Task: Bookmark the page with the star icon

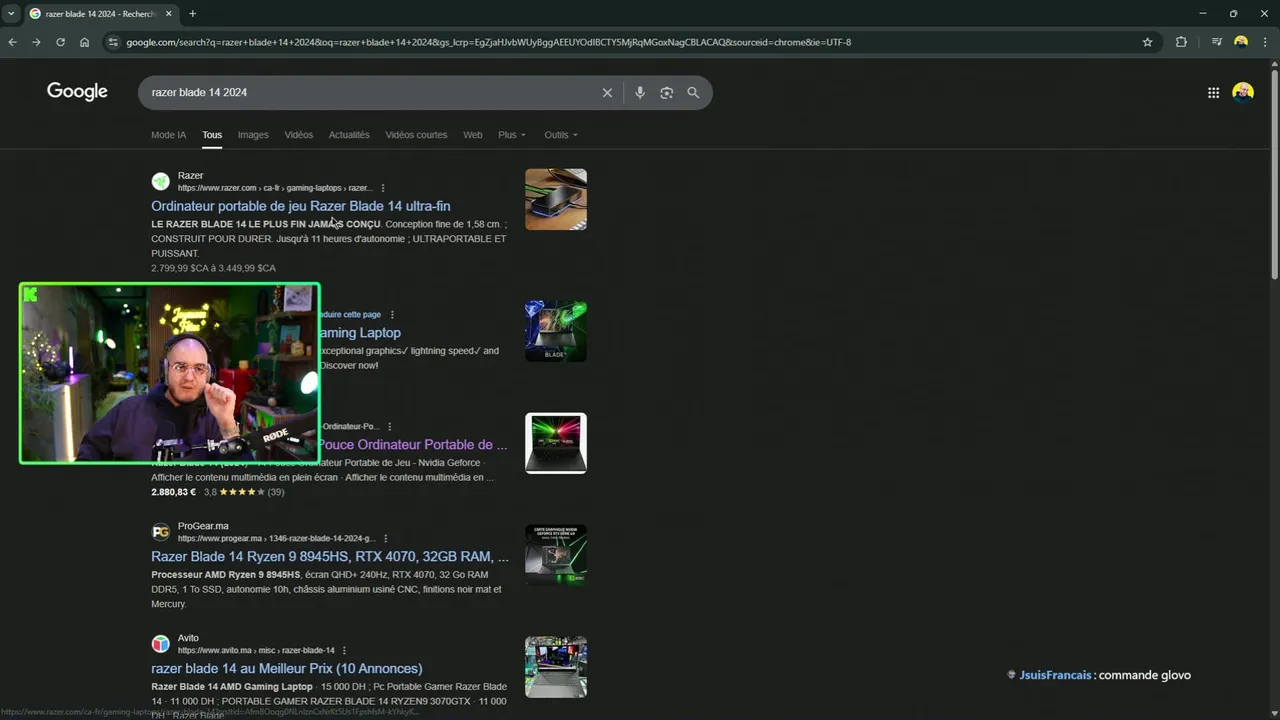Action: (1147, 42)
